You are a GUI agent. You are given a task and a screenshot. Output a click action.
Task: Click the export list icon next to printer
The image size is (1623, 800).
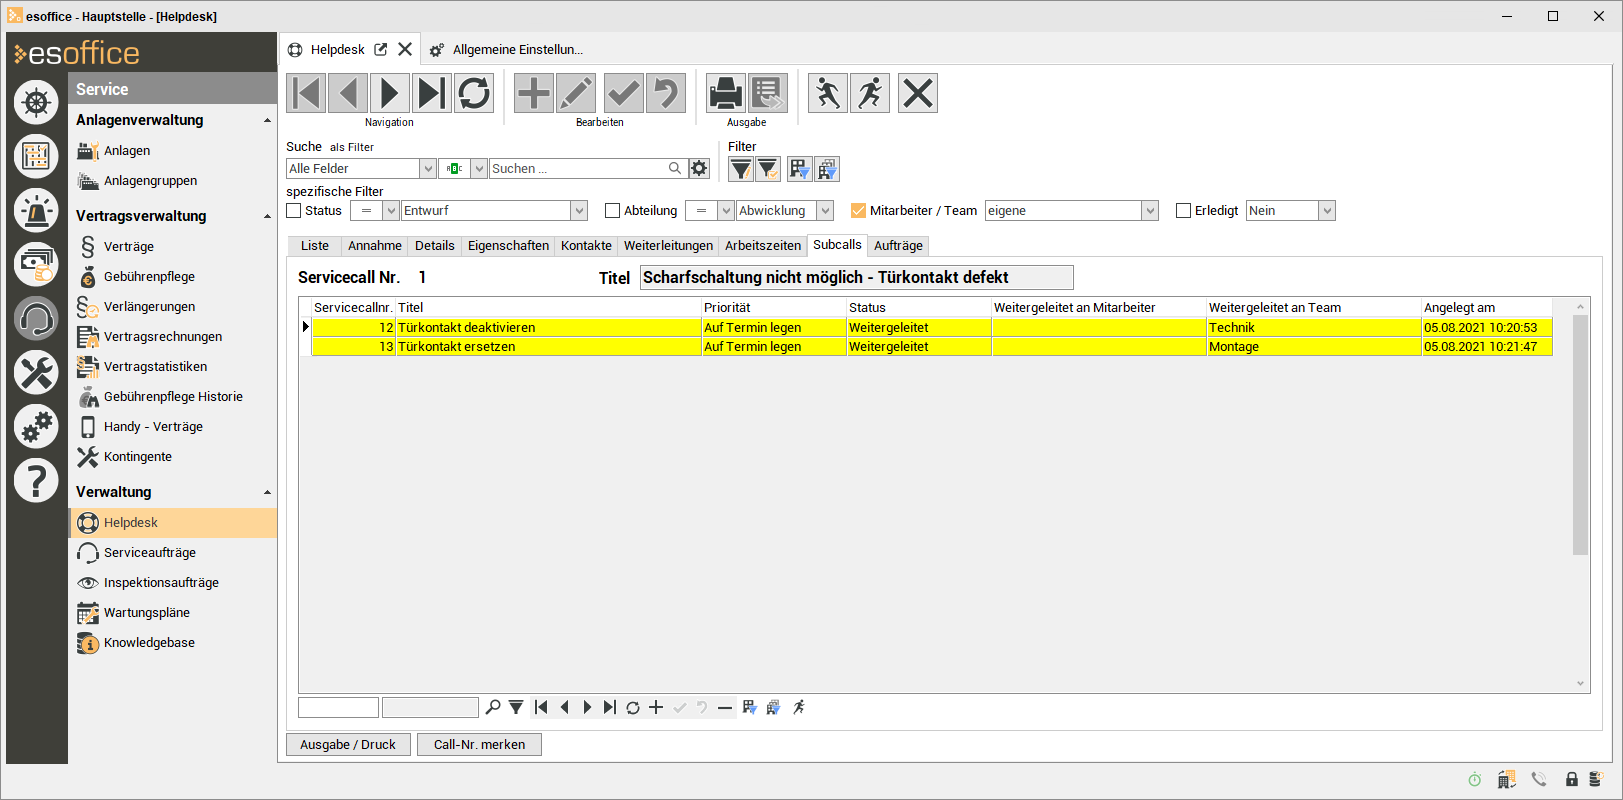coord(768,93)
